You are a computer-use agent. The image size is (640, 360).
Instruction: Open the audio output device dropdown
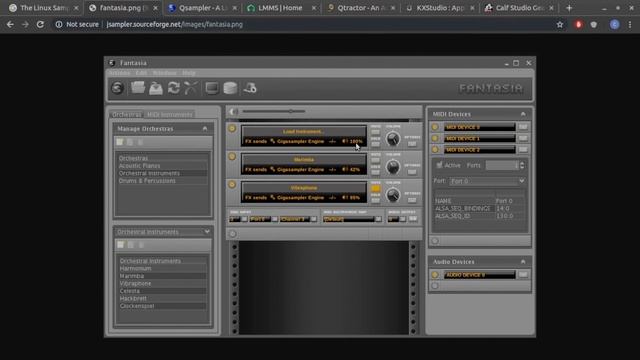coord(397,219)
